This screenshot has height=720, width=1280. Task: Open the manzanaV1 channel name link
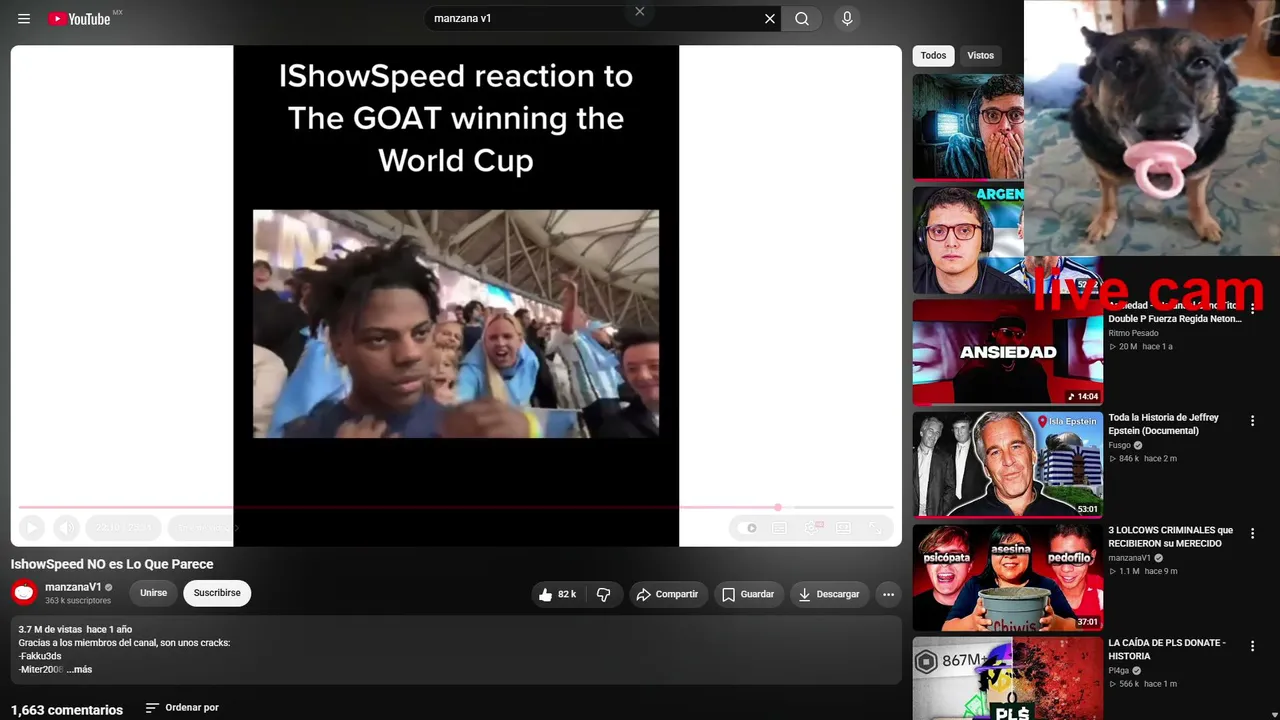73,587
